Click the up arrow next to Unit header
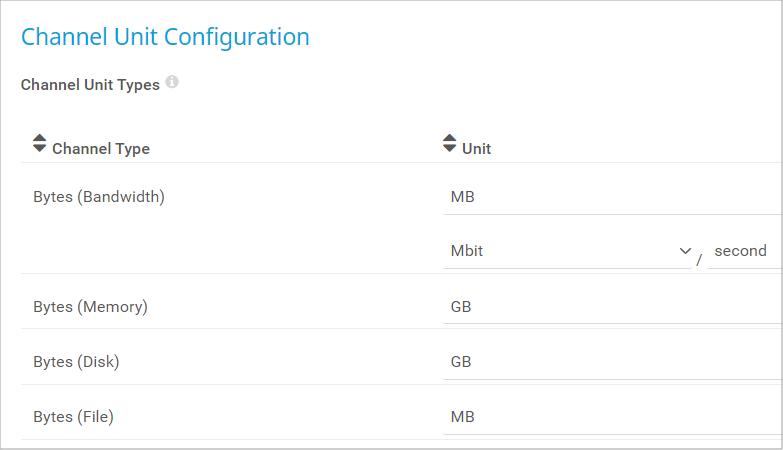This screenshot has width=783, height=450. point(449,138)
